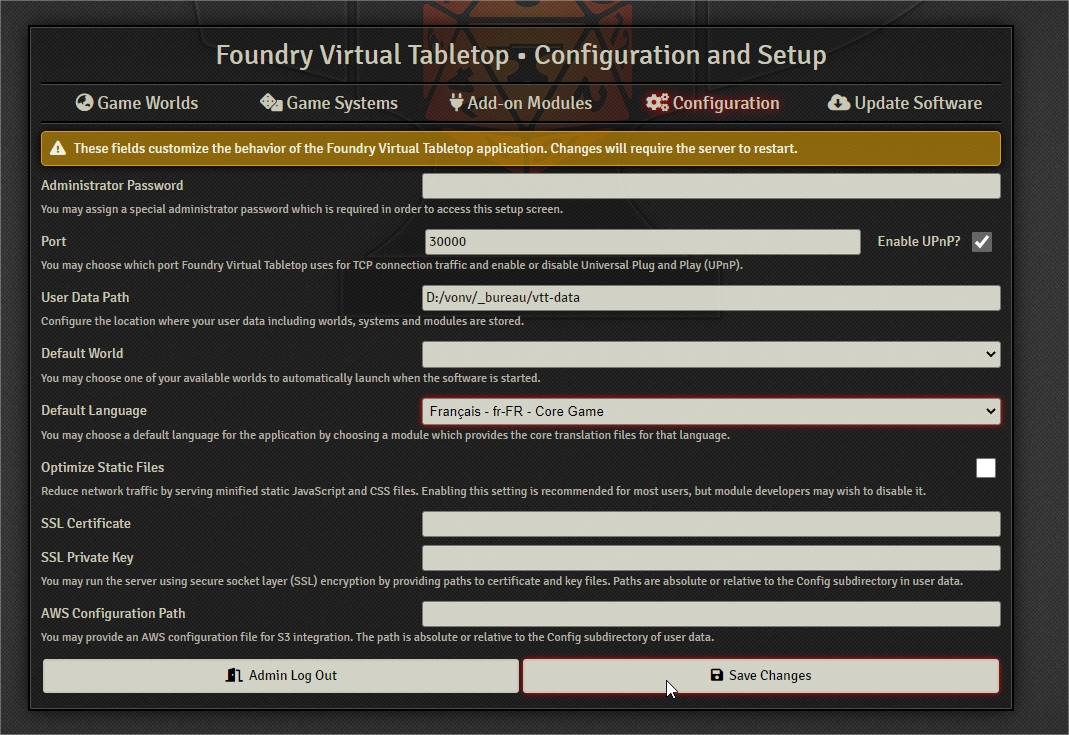Screen dimensions: 1069x735
Task: Click into the Port field showing 30000
Action: point(642,242)
